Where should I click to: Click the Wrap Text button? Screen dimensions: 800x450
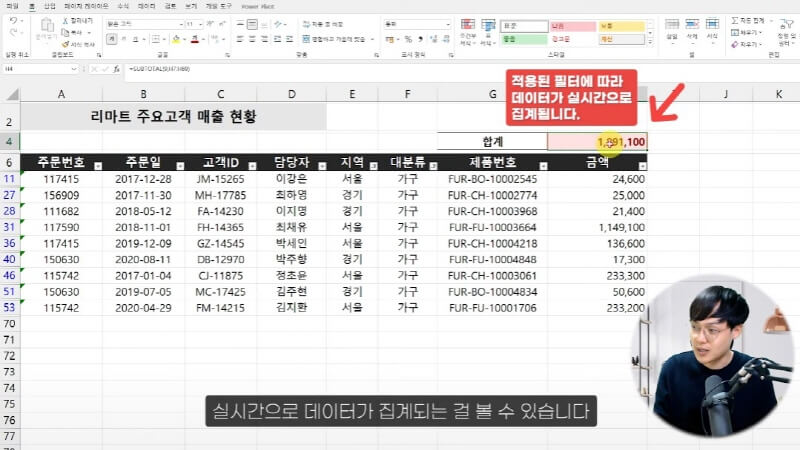323,24
